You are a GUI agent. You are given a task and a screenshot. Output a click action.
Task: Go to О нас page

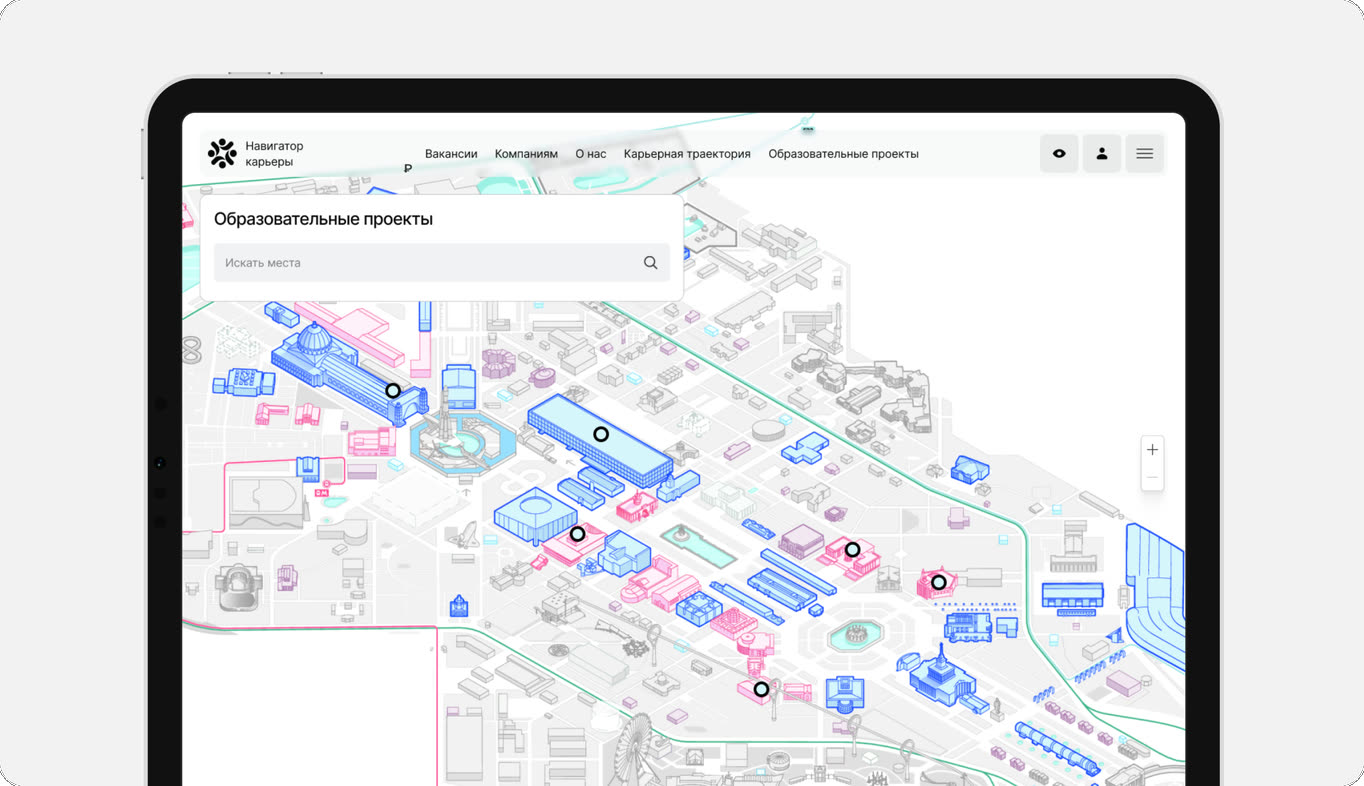591,154
